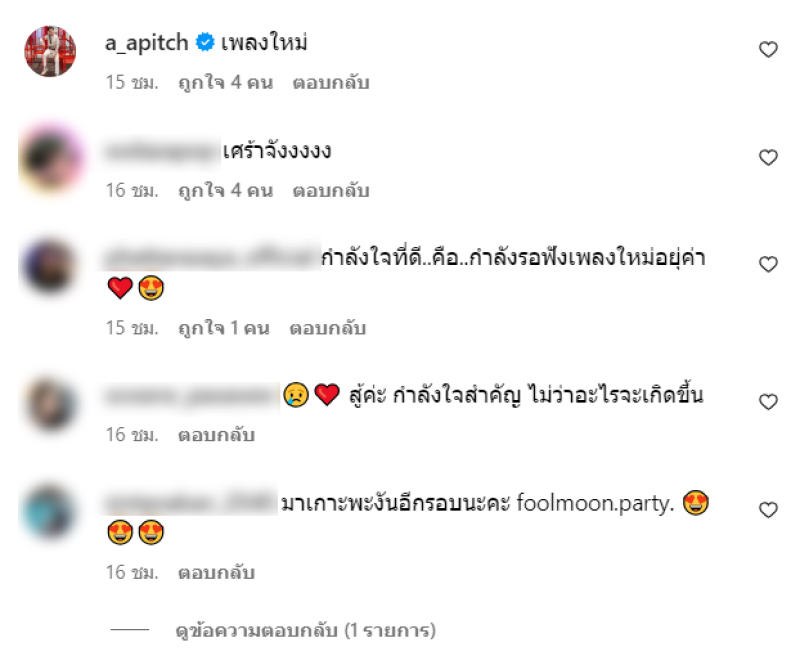
Task: Heart the สู้ค่ะ กำลังใจสำคัญ comment
Action: 768,402
